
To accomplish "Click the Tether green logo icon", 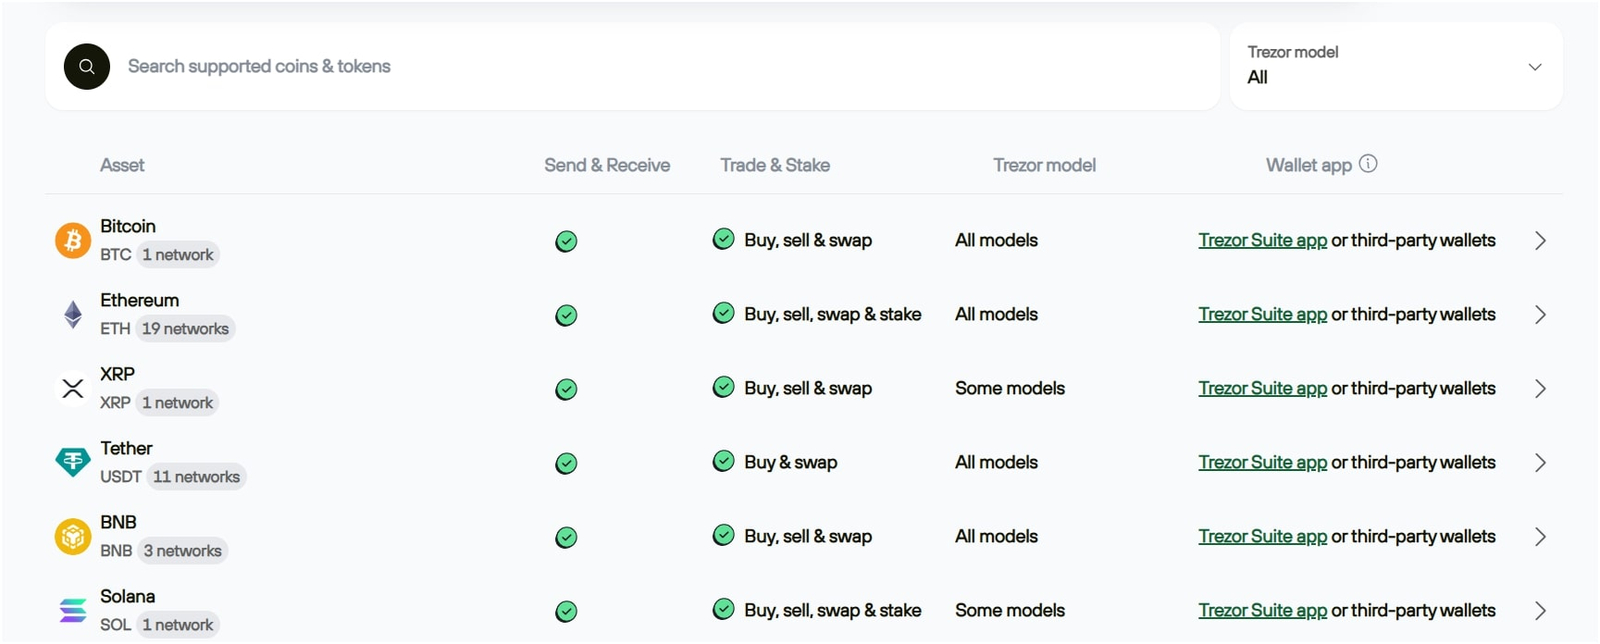I will click(x=73, y=462).
